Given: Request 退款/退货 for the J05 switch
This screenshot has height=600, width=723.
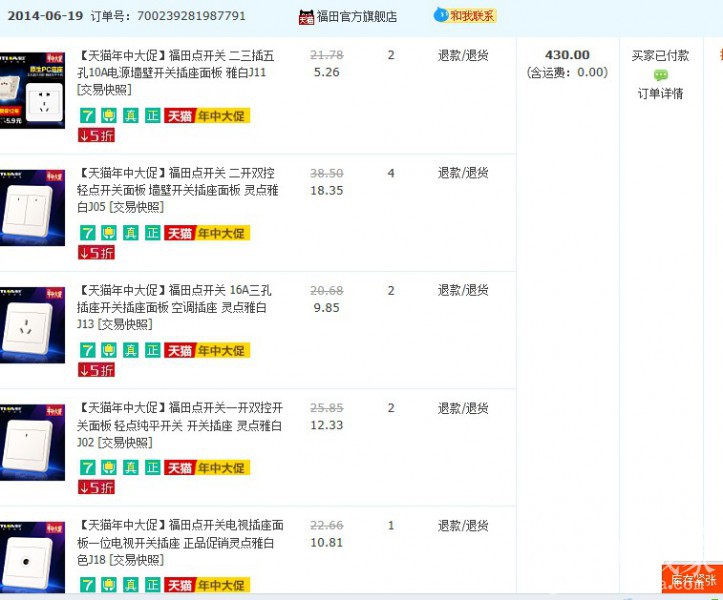Looking at the screenshot, I should 463,173.
